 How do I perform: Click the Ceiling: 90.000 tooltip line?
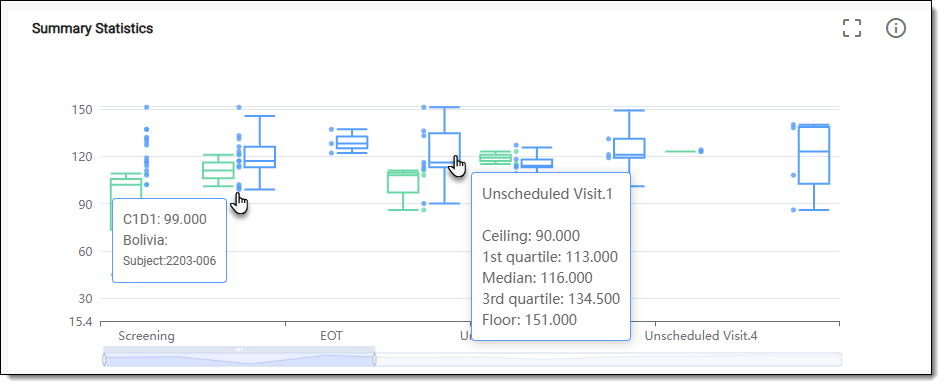tap(530, 236)
